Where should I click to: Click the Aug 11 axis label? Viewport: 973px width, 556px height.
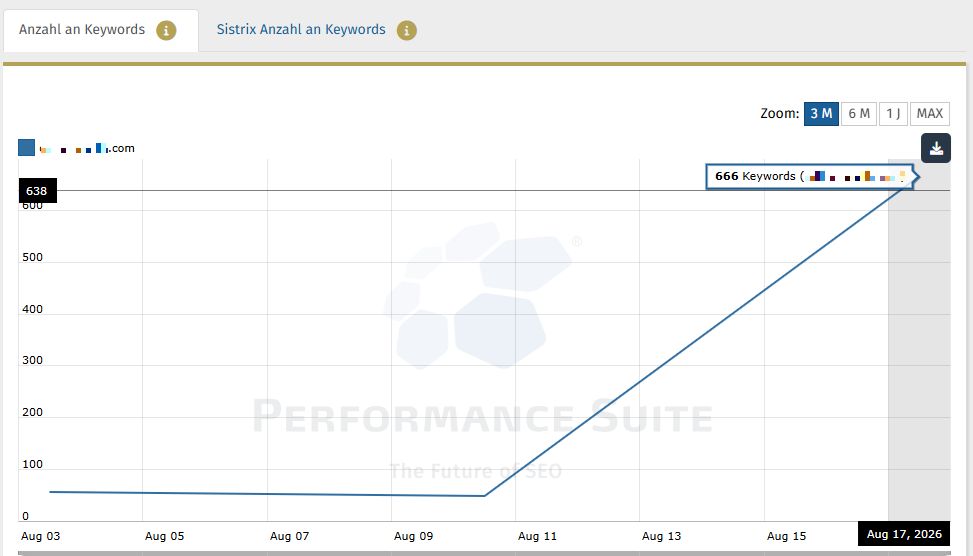click(537, 536)
